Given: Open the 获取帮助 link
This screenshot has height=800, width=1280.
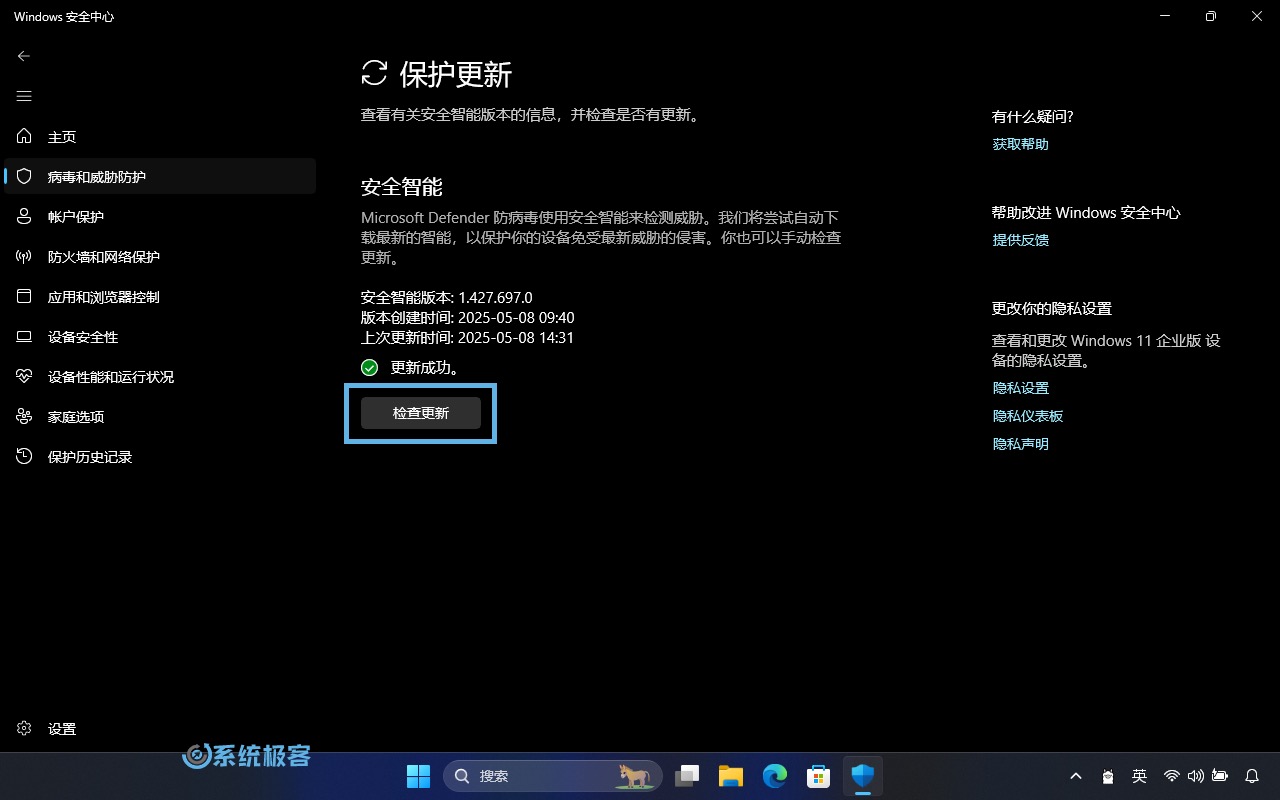Looking at the screenshot, I should click(1020, 144).
